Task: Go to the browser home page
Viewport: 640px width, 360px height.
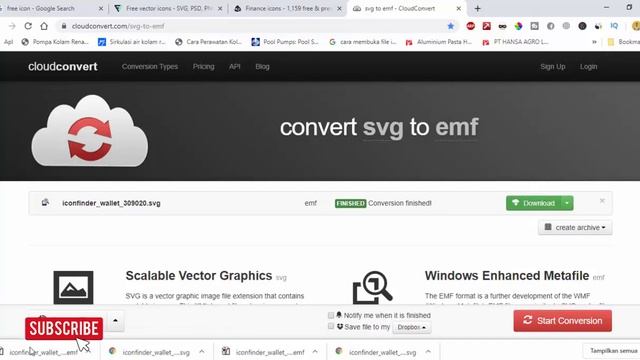Action: pos(44,26)
